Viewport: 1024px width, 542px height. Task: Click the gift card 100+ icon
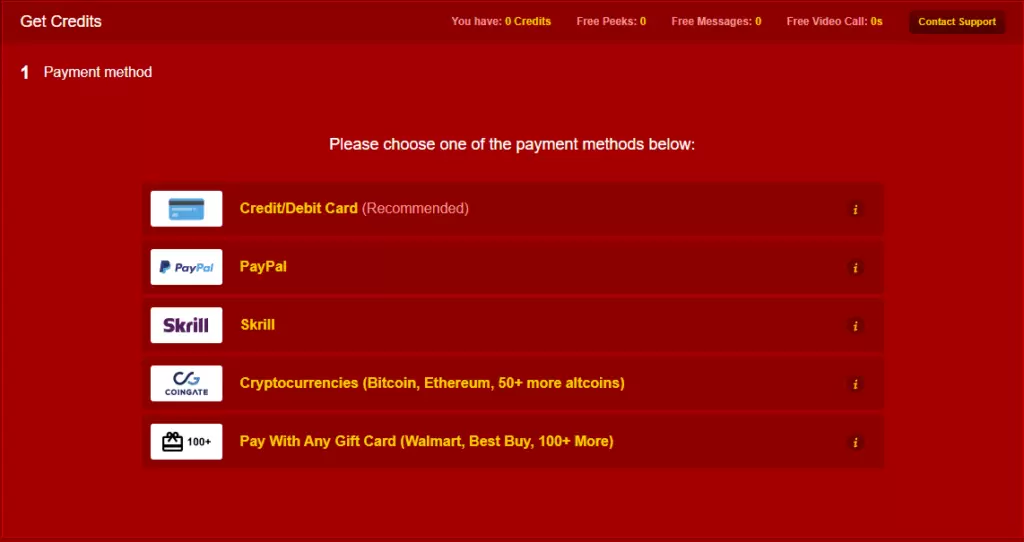(x=186, y=441)
